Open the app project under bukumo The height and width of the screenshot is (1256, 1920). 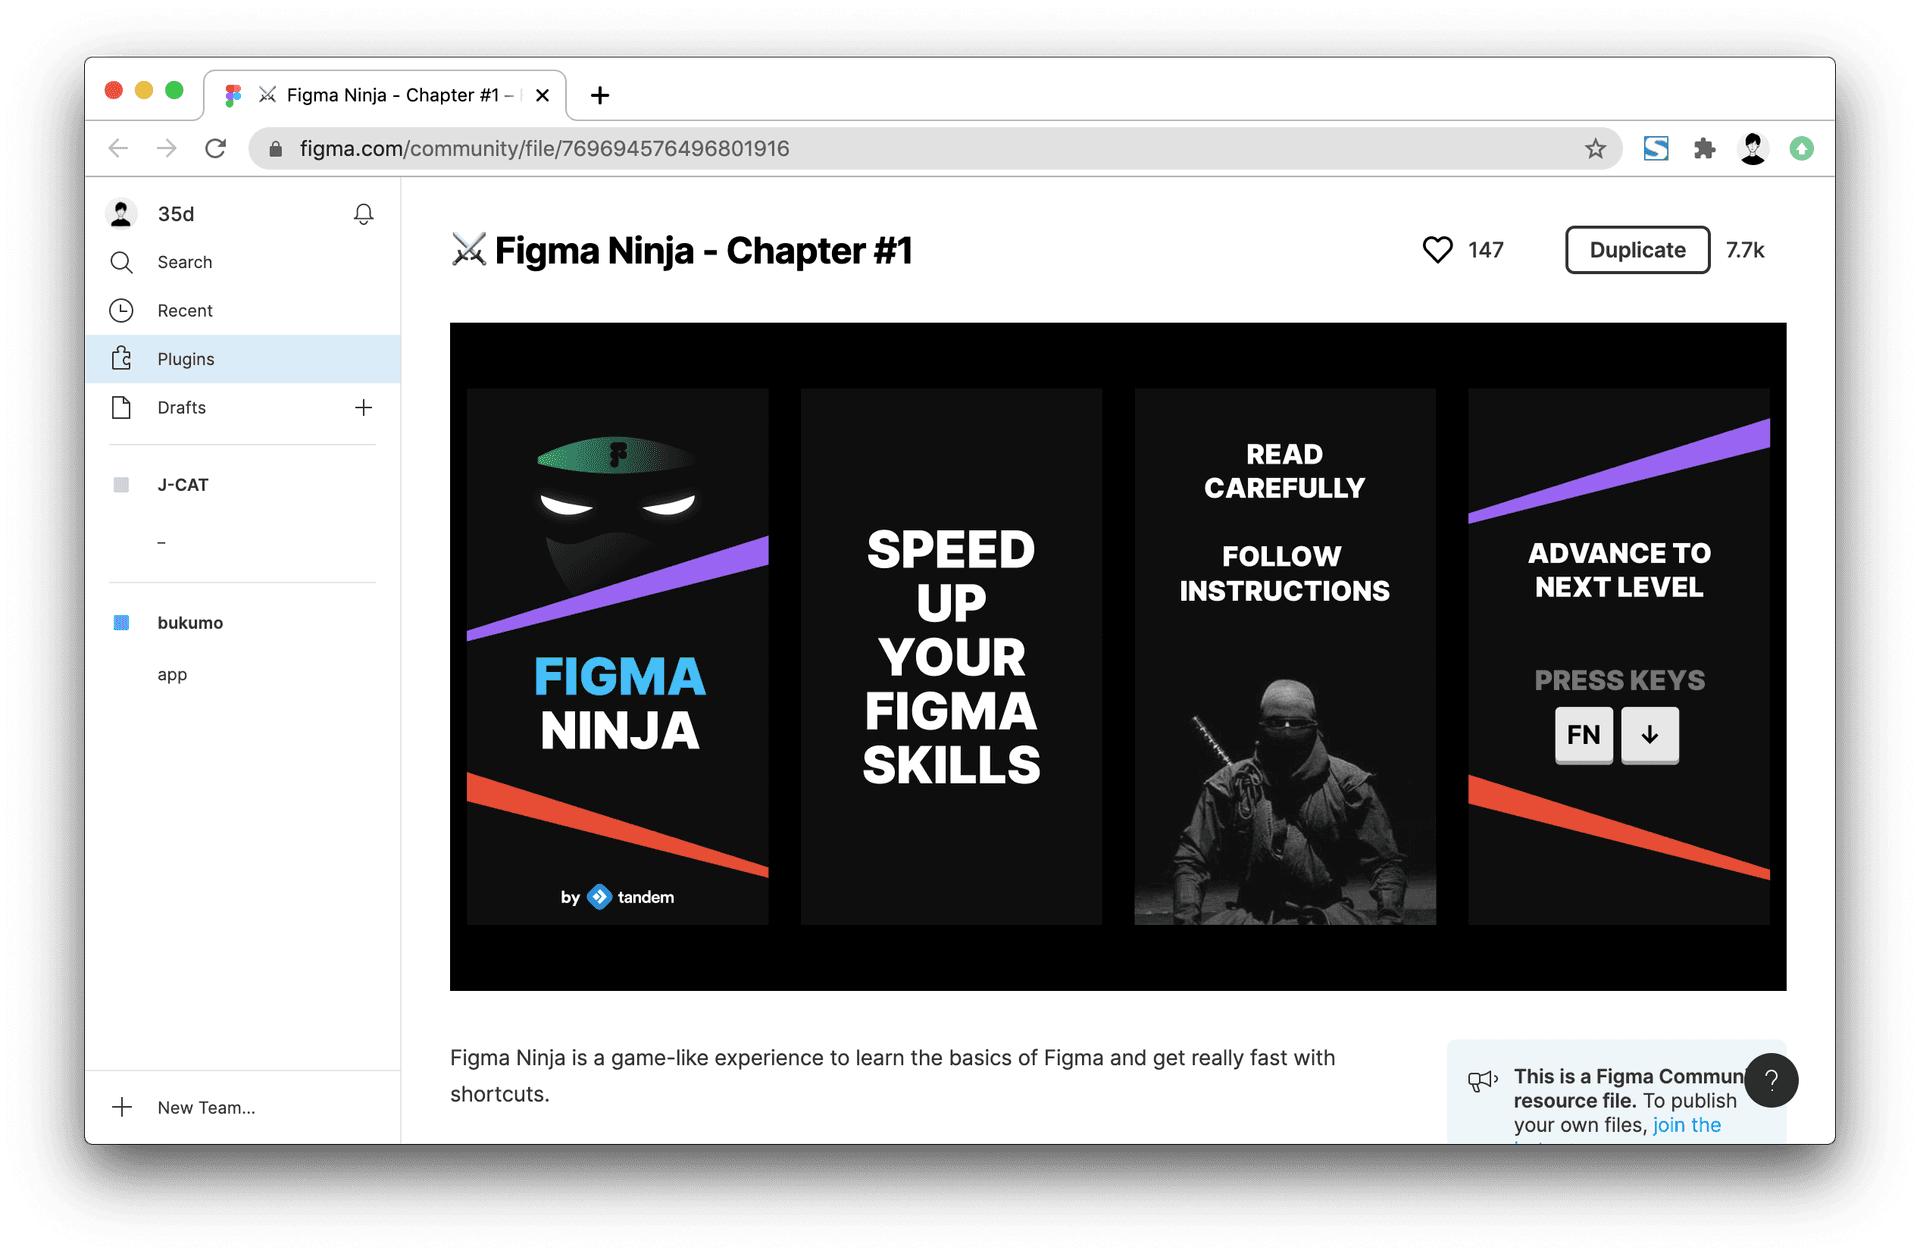172,675
